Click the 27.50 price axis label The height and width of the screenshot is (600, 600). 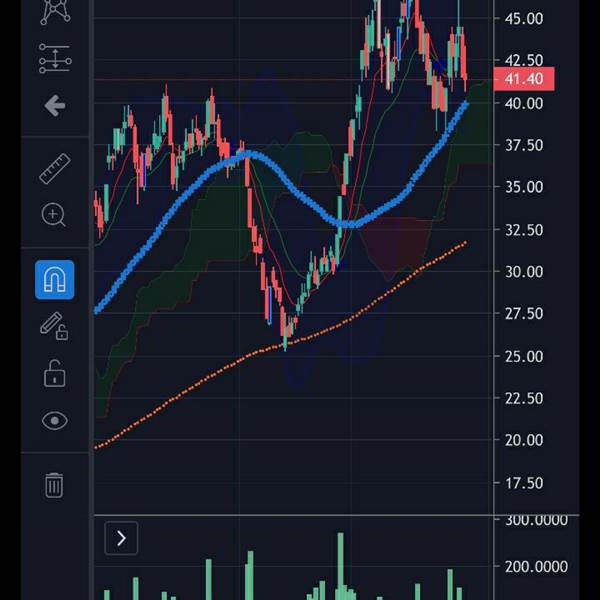[523, 314]
